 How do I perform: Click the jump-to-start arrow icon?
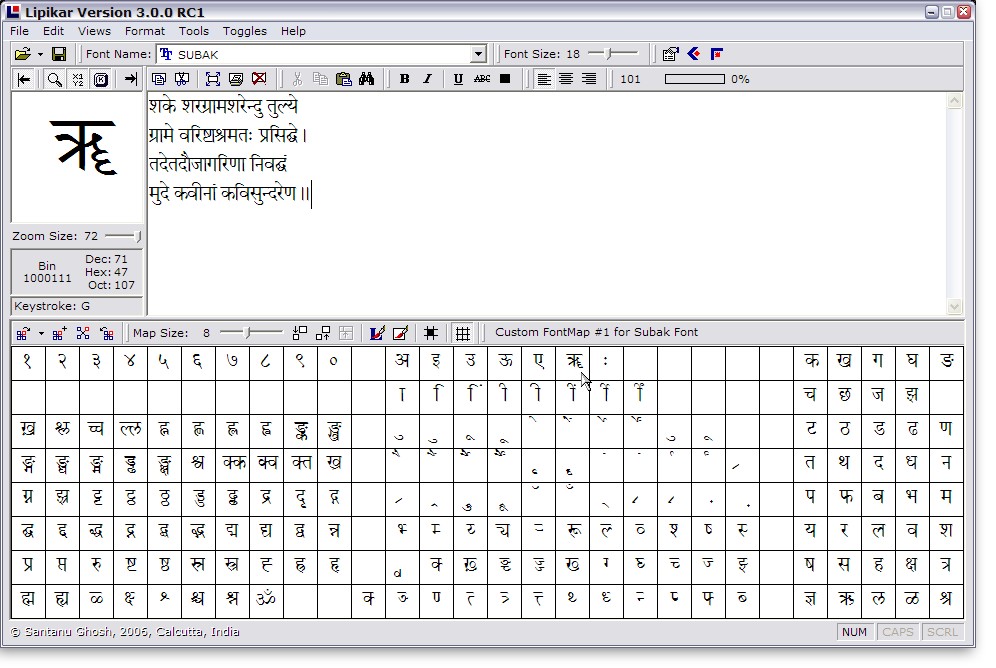(x=24, y=79)
